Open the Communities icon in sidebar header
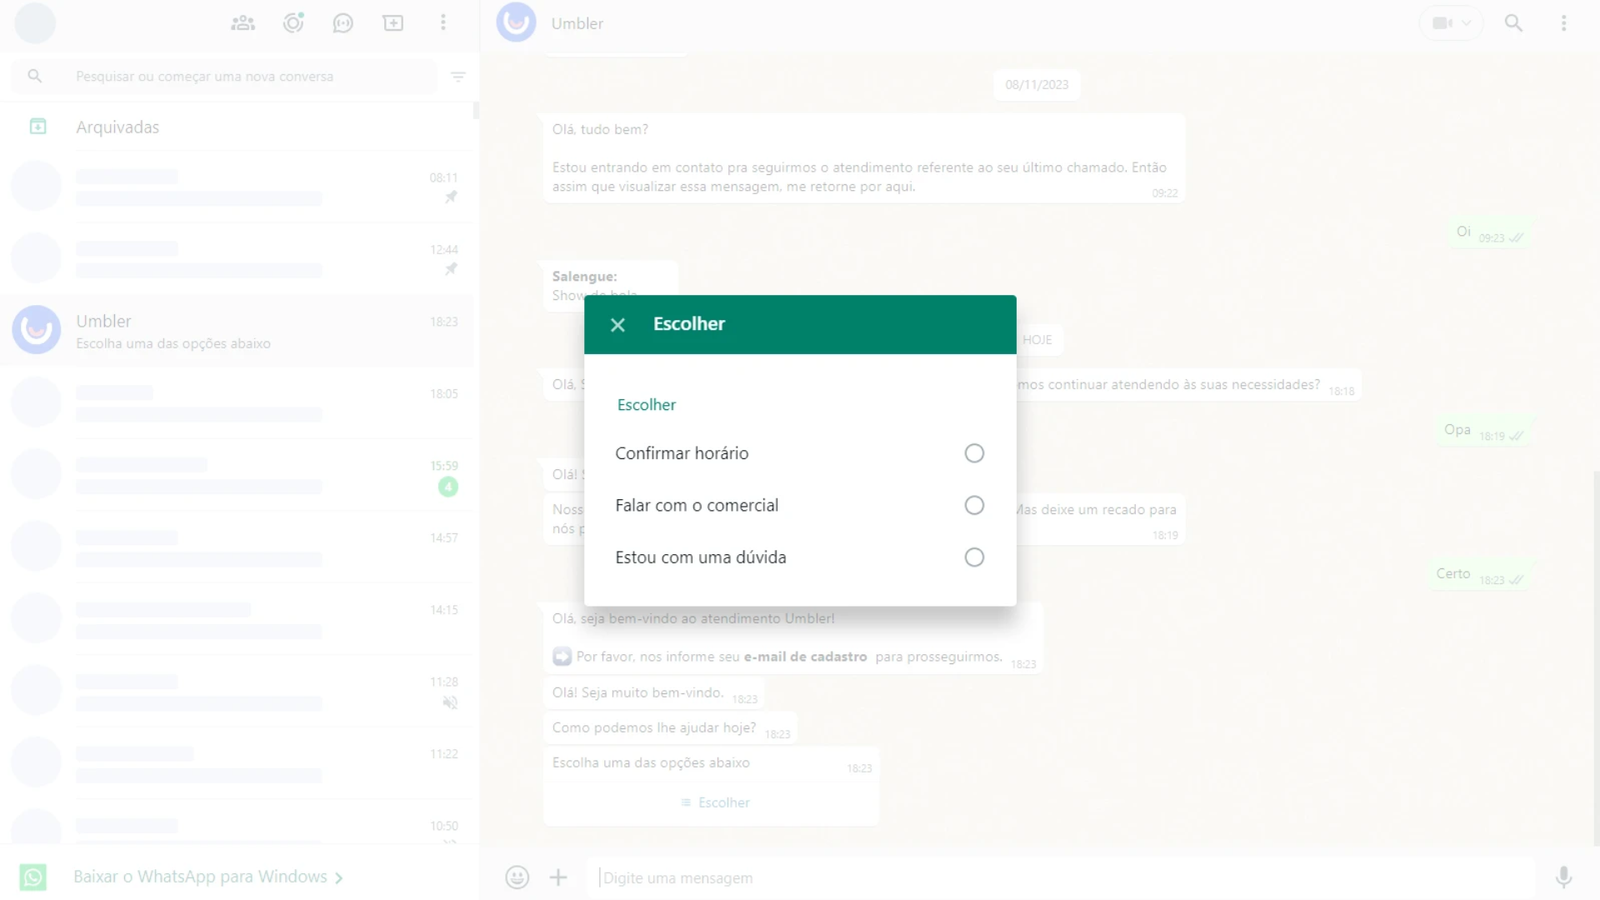 pos(243,23)
